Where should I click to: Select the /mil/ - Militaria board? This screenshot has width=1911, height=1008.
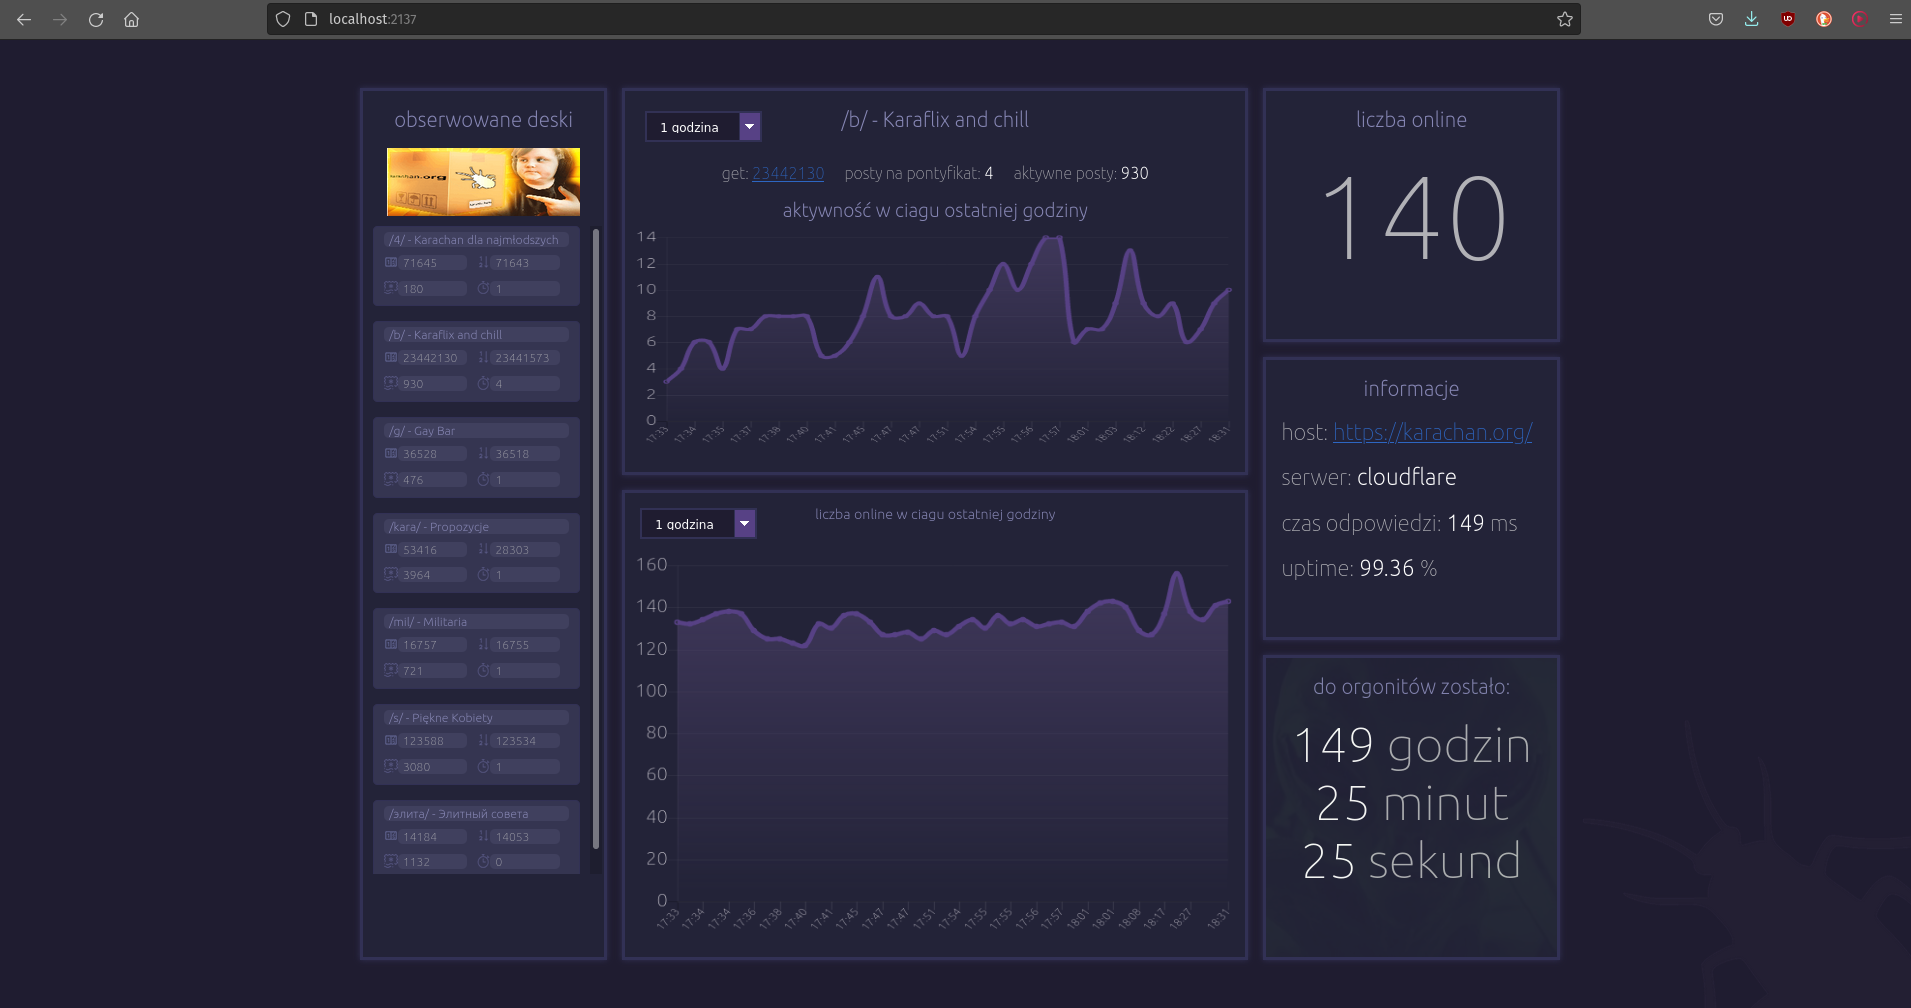tap(476, 648)
